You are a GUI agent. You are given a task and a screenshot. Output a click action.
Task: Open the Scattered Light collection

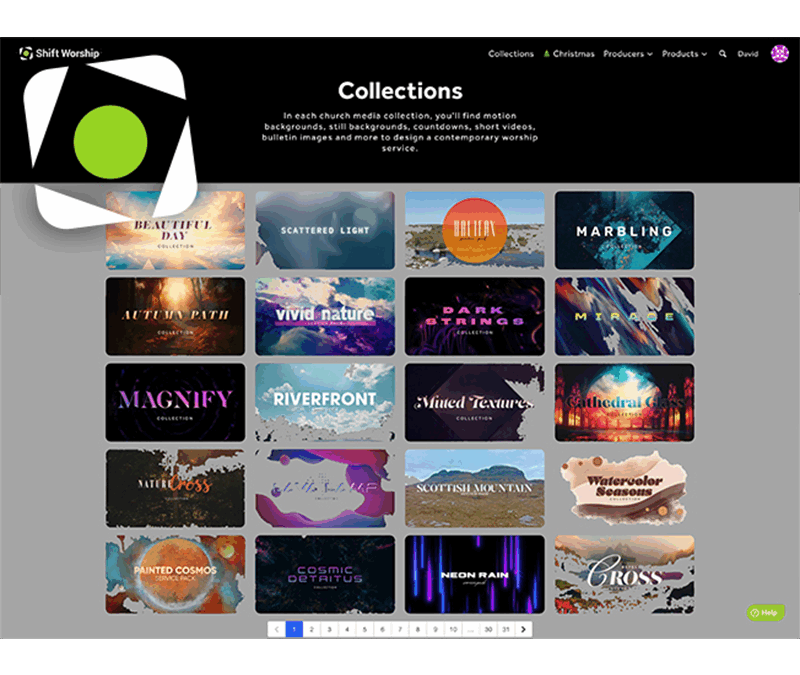(x=325, y=230)
